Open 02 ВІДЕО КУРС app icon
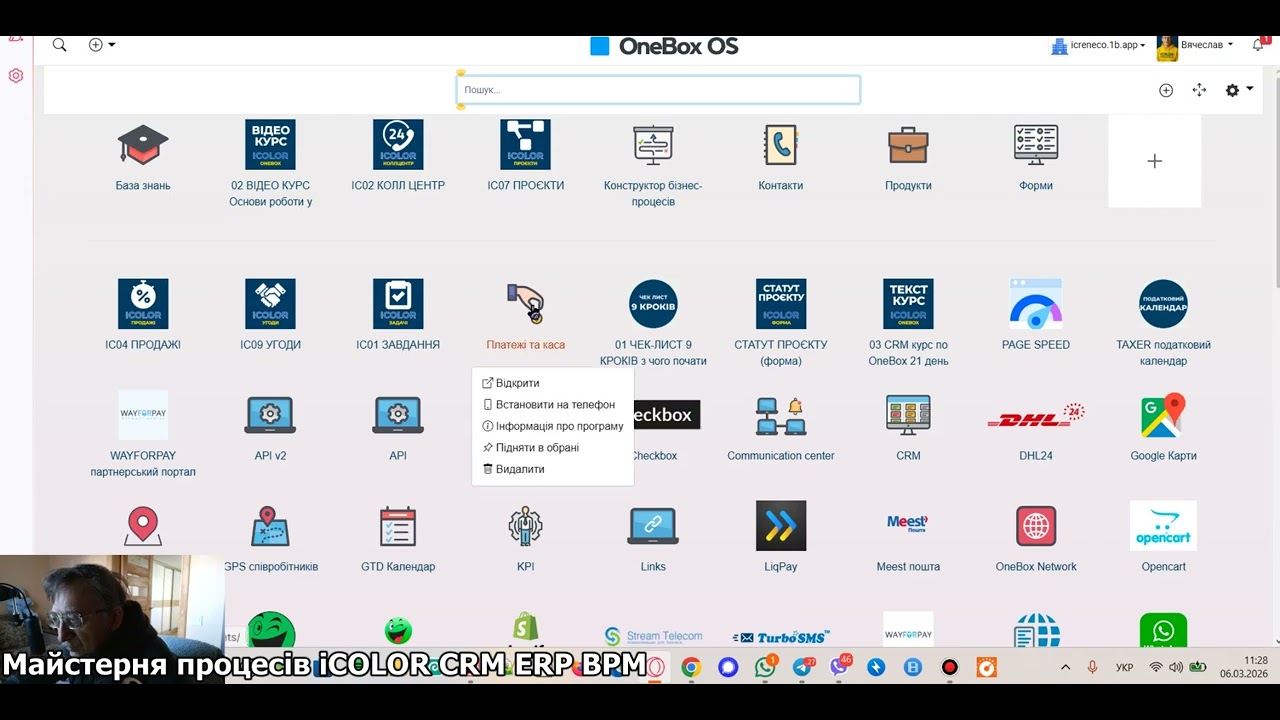 (x=270, y=145)
